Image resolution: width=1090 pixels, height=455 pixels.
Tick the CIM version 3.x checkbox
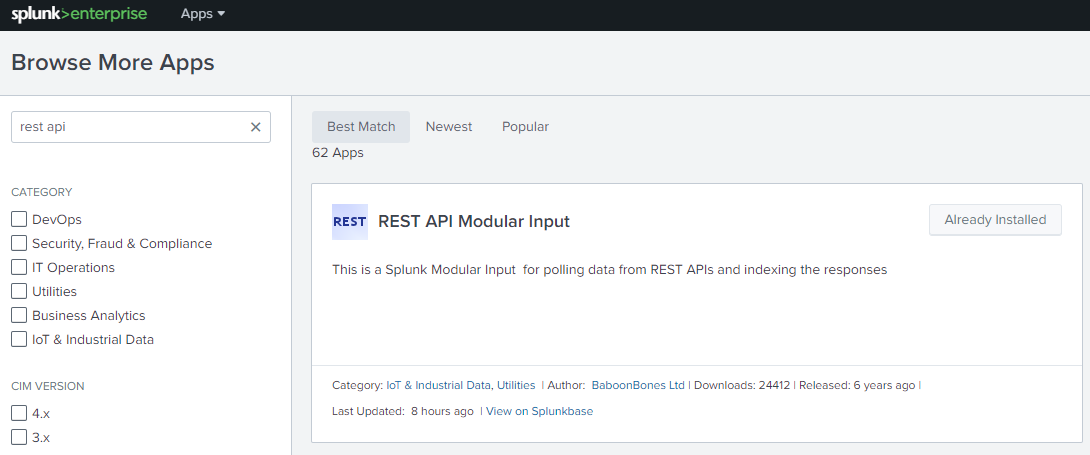pos(19,438)
